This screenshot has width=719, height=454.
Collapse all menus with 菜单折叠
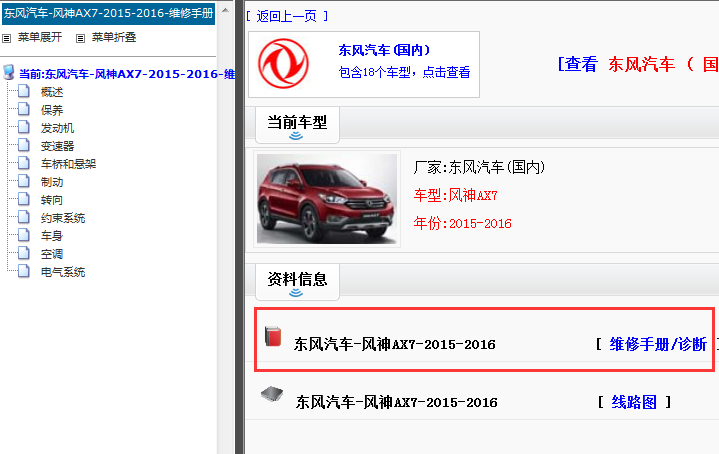114,37
